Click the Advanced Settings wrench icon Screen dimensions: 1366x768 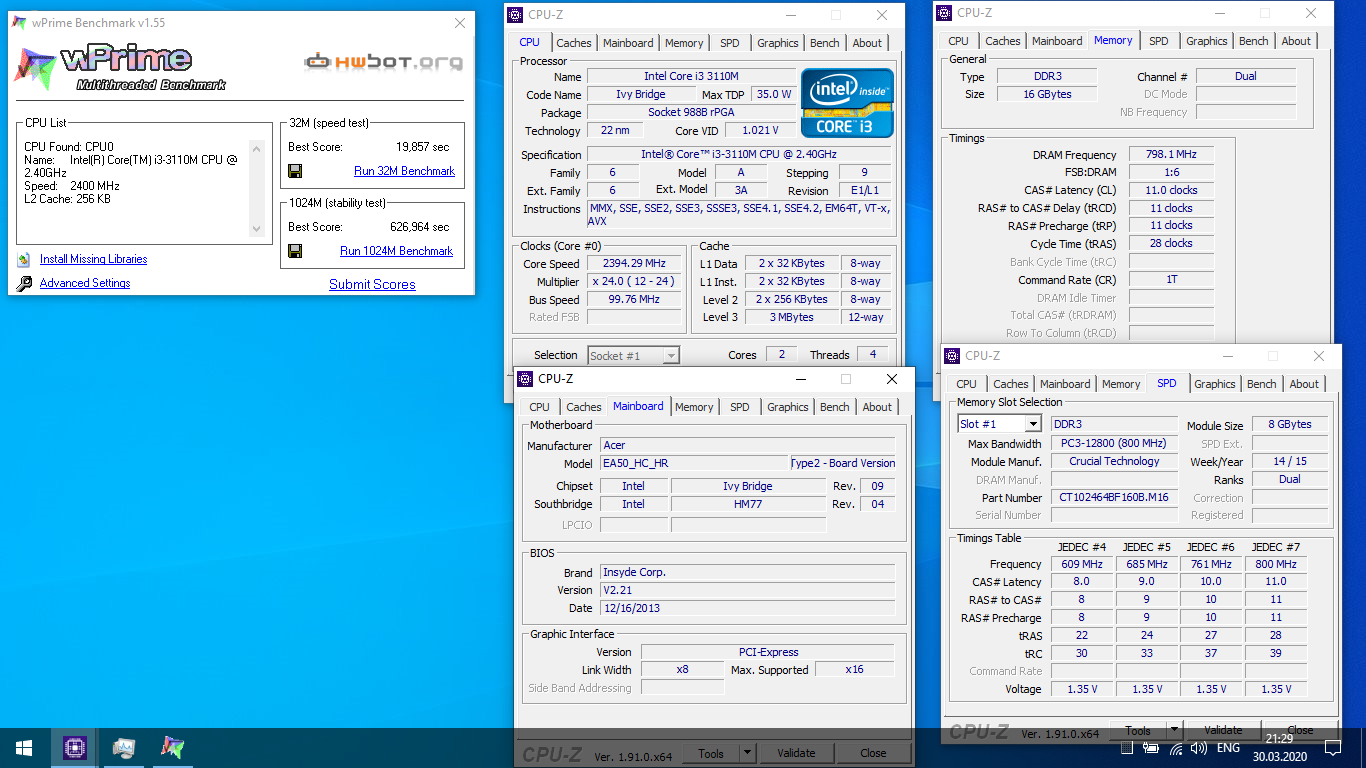[24, 284]
